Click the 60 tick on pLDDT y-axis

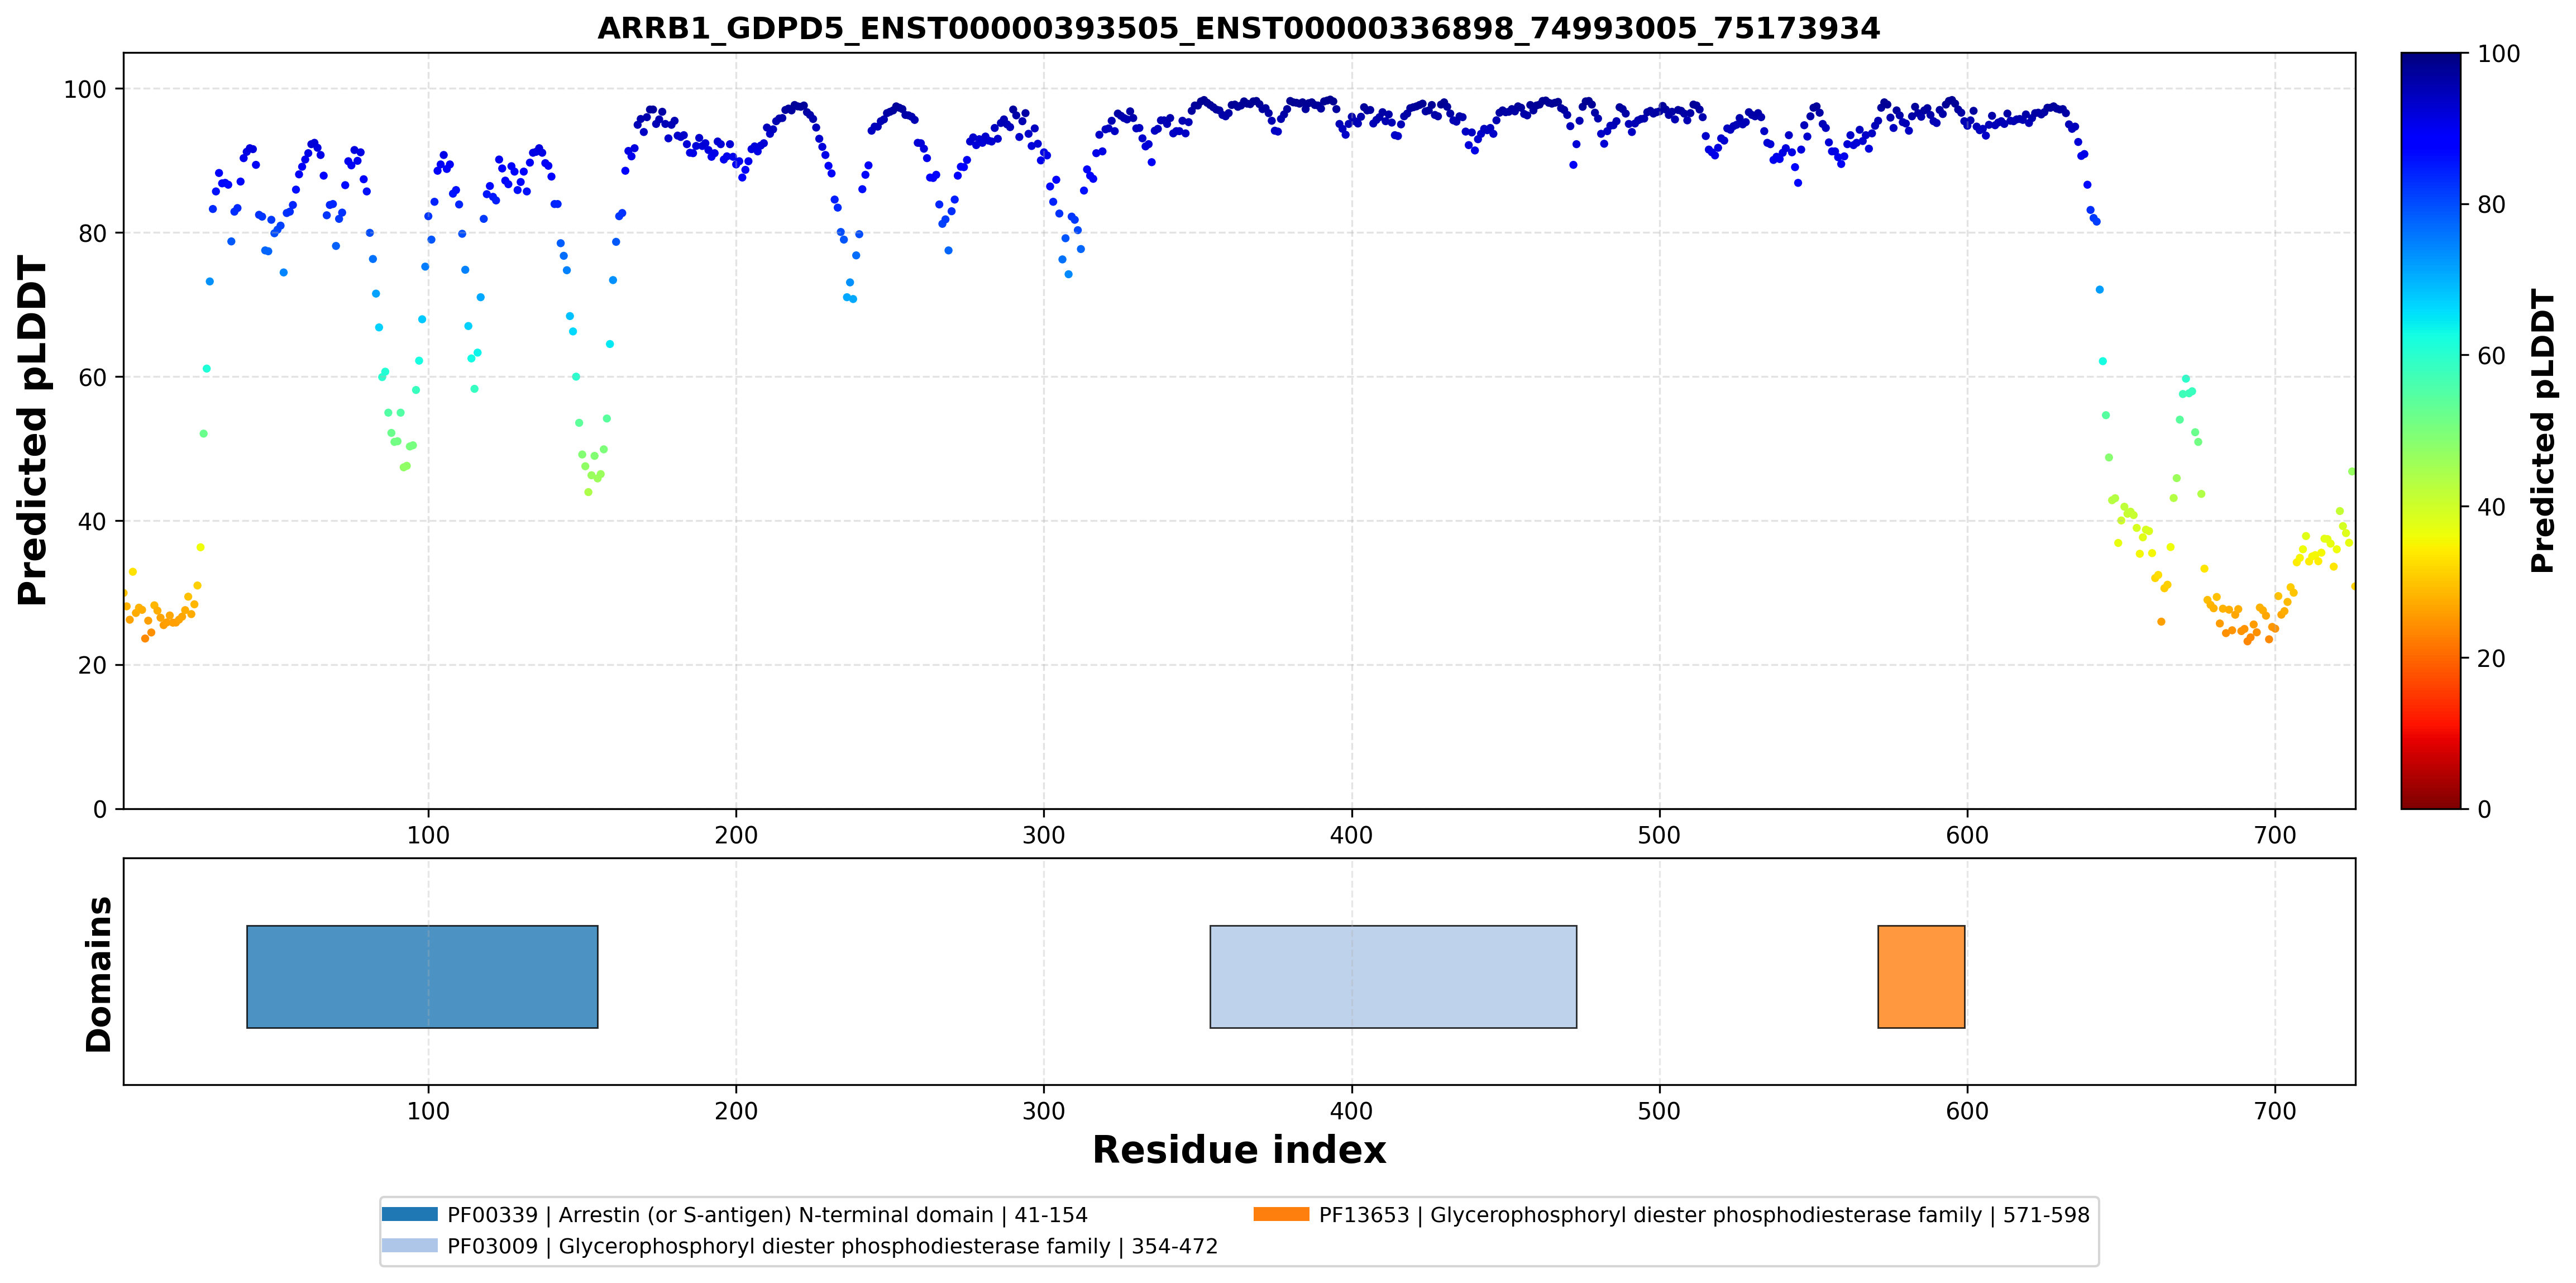[x=92, y=377]
